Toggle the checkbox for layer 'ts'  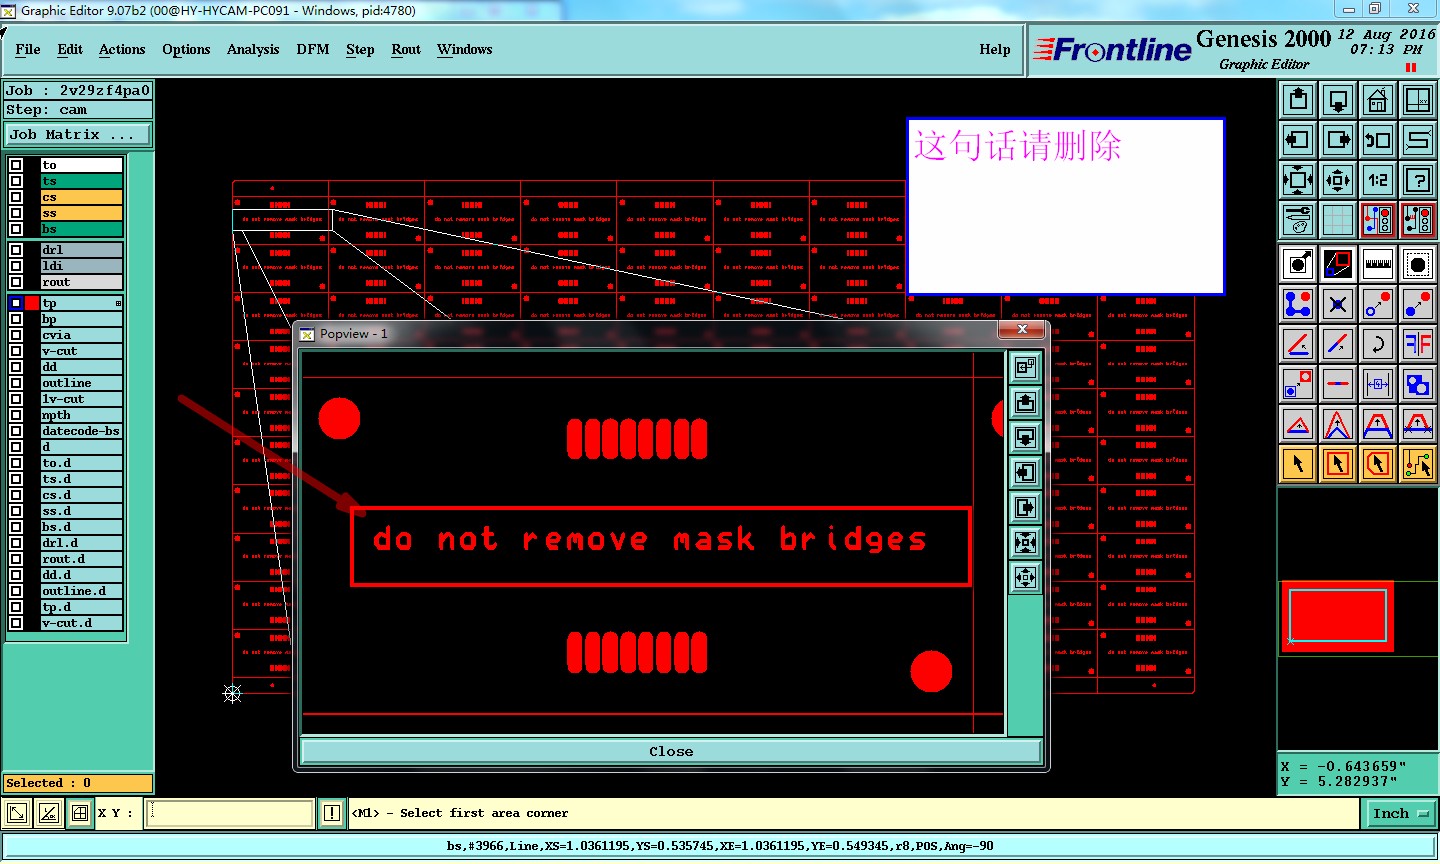[x=16, y=181]
